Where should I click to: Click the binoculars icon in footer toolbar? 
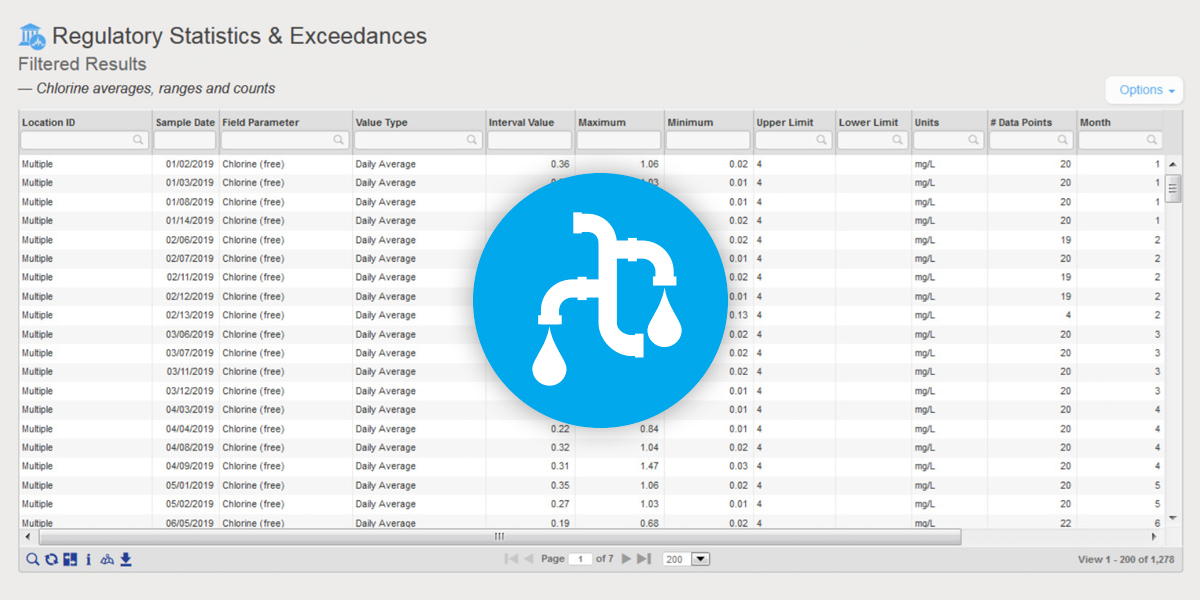(107, 559)
